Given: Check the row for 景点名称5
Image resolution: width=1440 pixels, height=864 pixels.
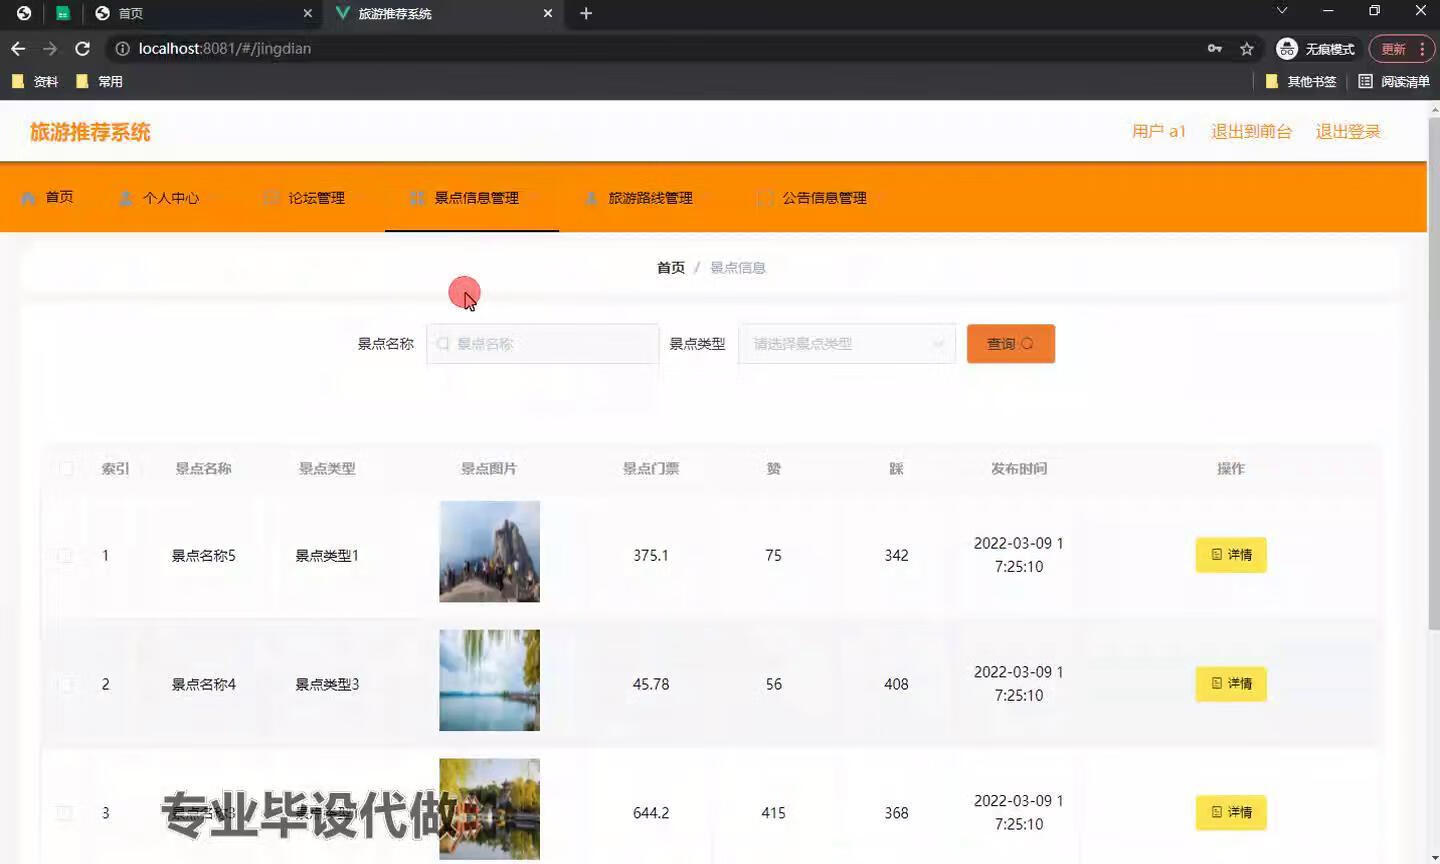Looking at the screenshot, I should tap(65, 555).
